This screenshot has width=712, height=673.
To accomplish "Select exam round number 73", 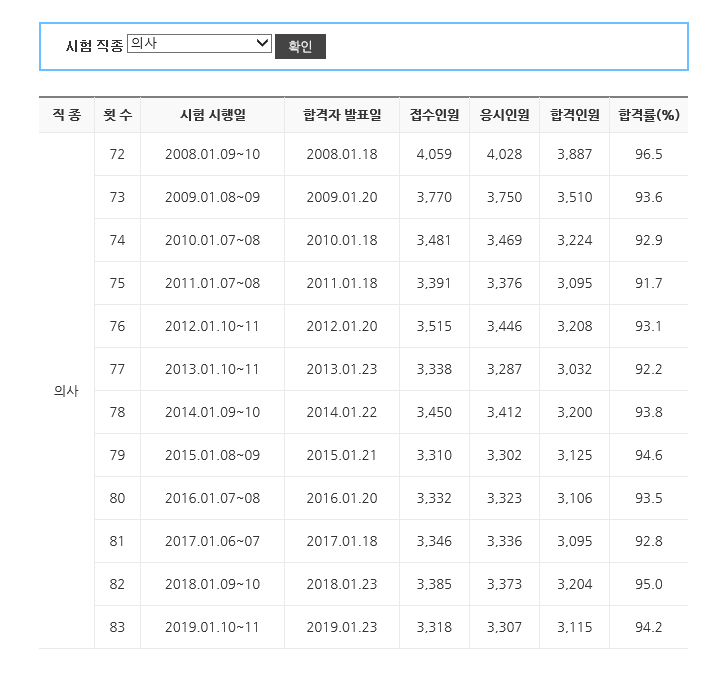I will coord(117,197).
